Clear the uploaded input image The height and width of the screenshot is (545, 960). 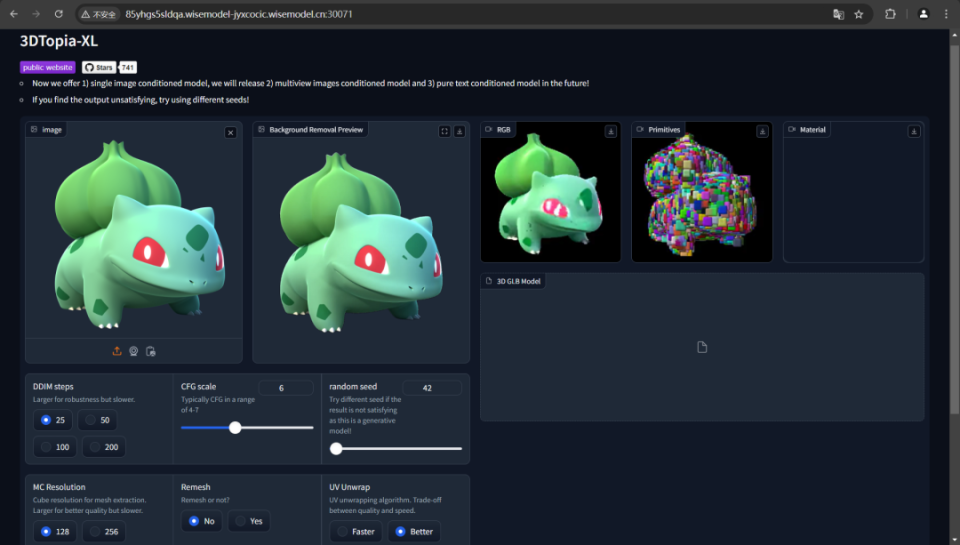[230, 132]
